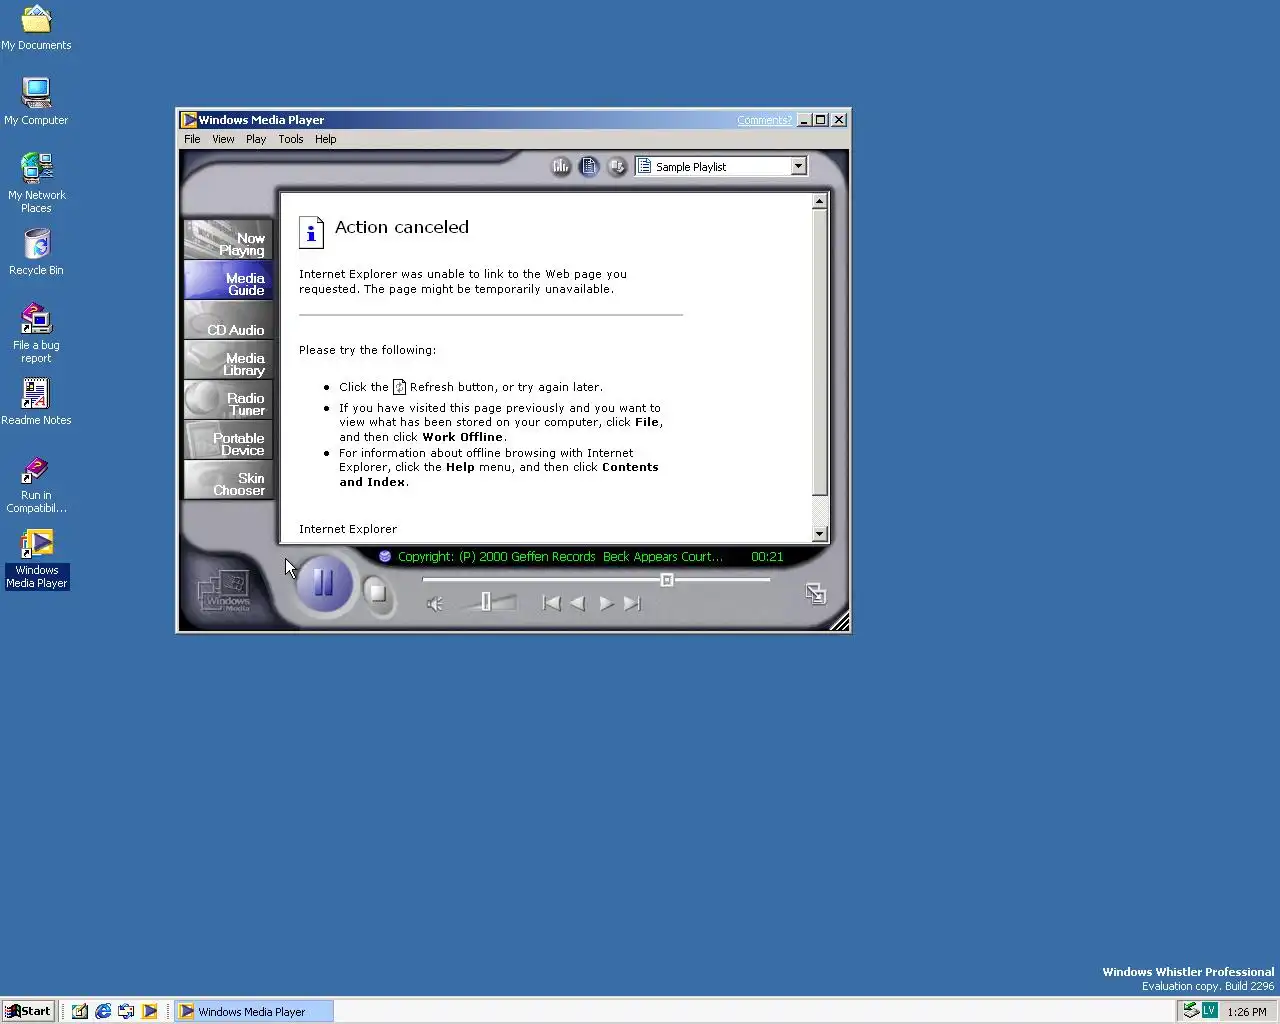
Task: Select the My Documents desktop icon
Action: (x=36, y=28)
